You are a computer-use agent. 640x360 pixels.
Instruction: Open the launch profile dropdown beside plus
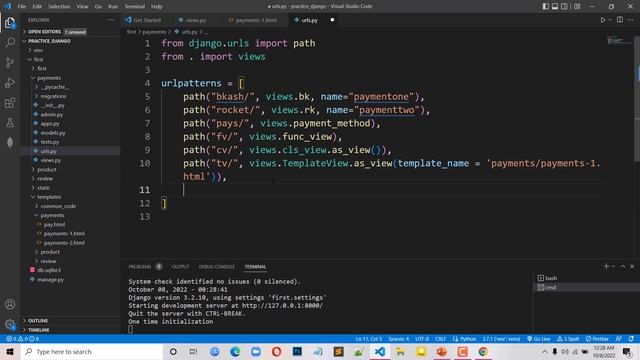pyautogui.click(x=613, y=267)
